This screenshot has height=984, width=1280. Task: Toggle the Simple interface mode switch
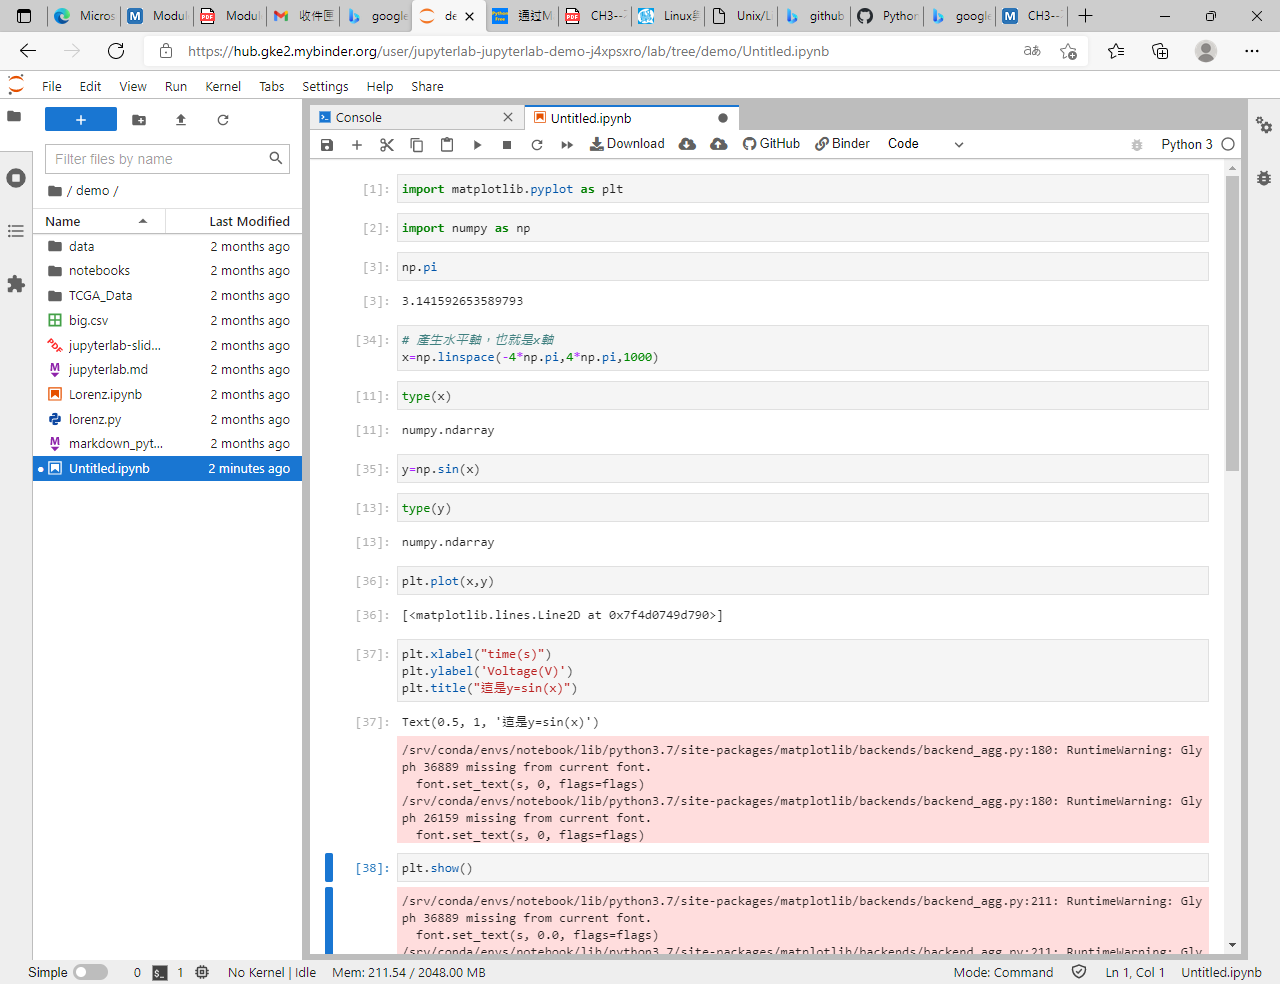[x=90, y=972]
